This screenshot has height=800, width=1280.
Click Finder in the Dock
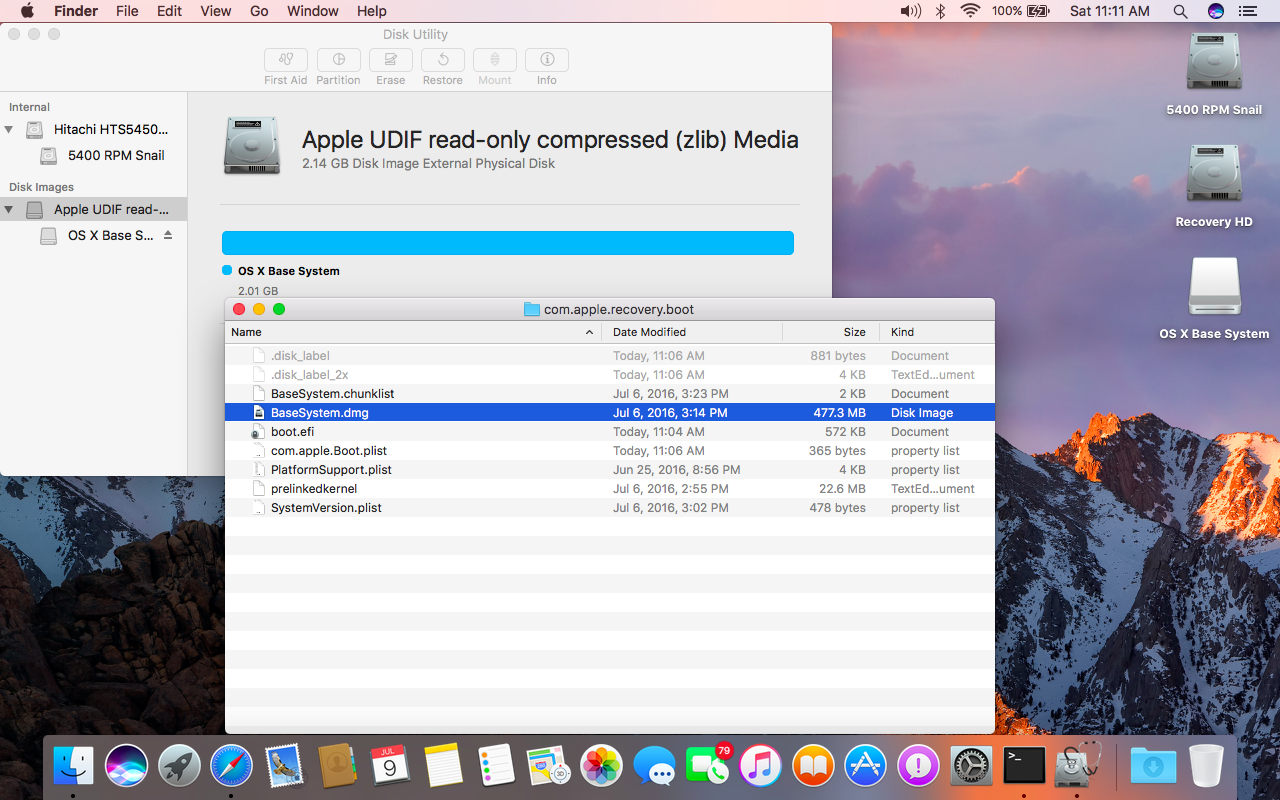point(73,766)
